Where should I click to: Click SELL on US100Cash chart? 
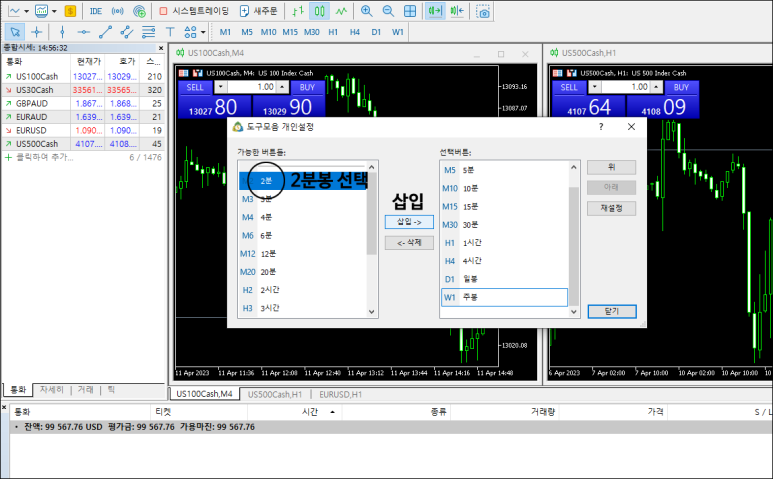pos(195,87)
